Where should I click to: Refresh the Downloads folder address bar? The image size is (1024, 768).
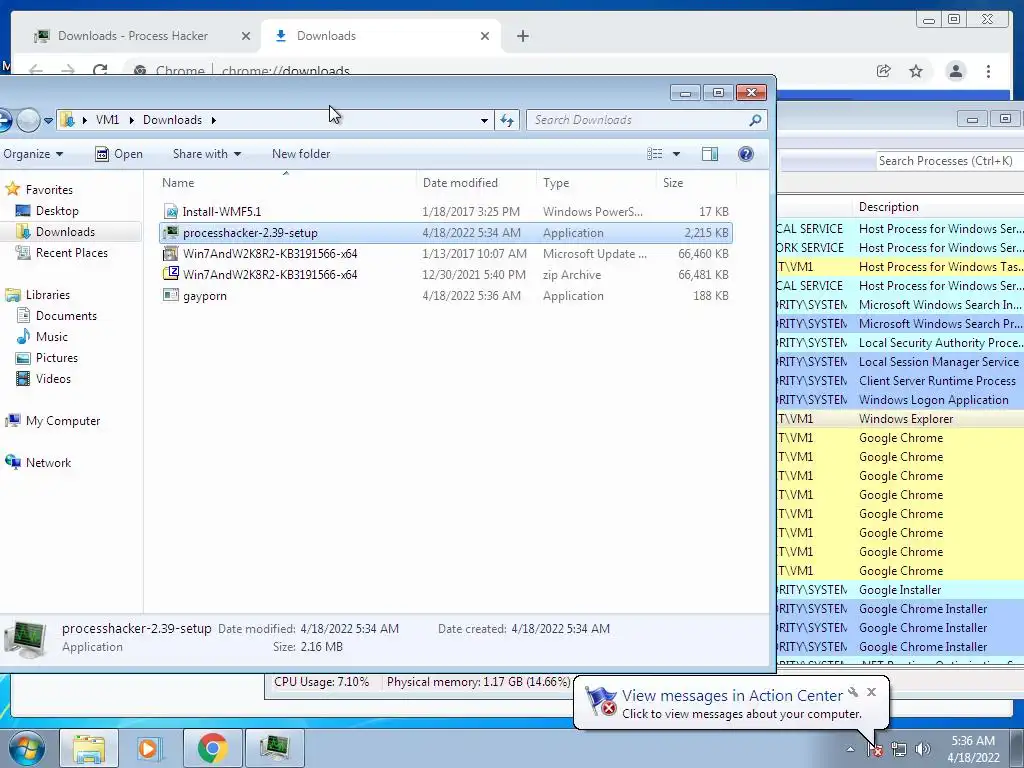[507, 120]
